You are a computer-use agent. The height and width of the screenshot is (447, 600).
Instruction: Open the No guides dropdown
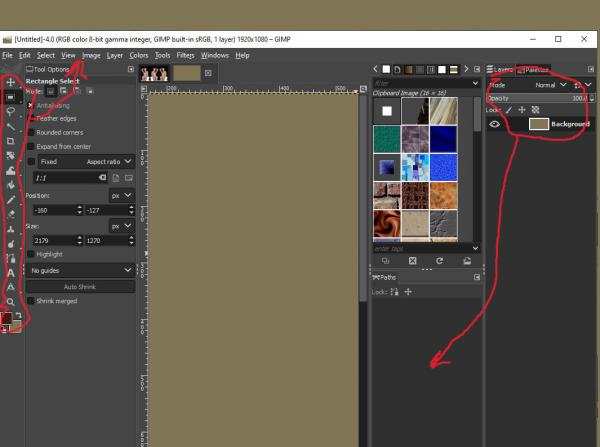(x=80, y=270)
